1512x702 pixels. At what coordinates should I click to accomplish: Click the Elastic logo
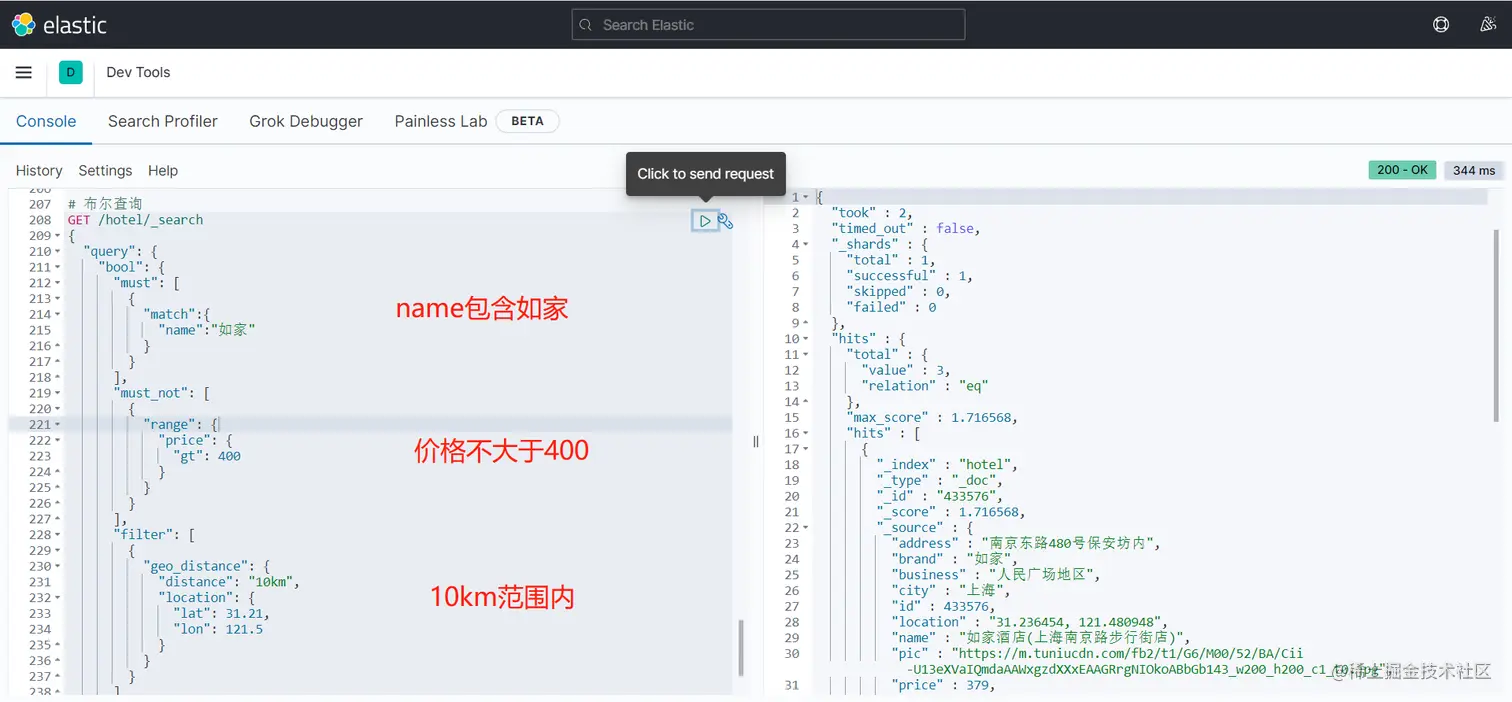click(x=59, y=25)
